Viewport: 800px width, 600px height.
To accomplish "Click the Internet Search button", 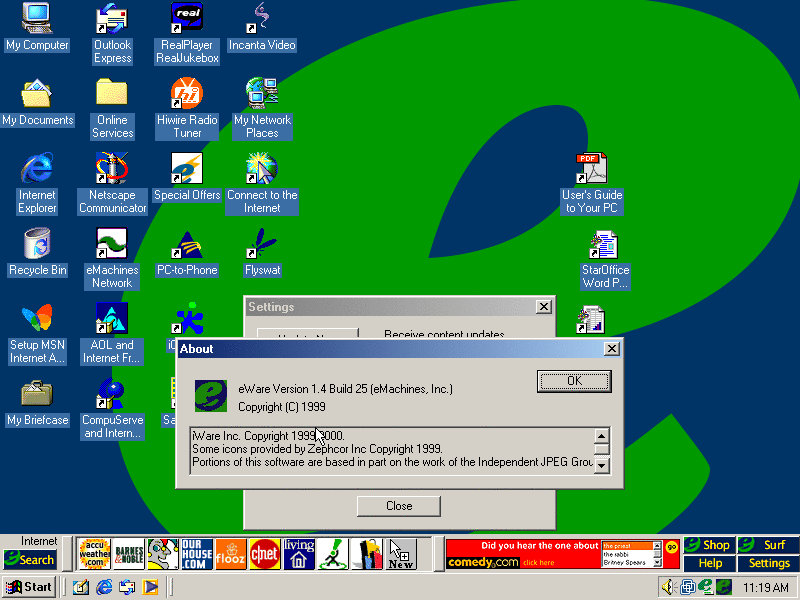I will point(30,559).
